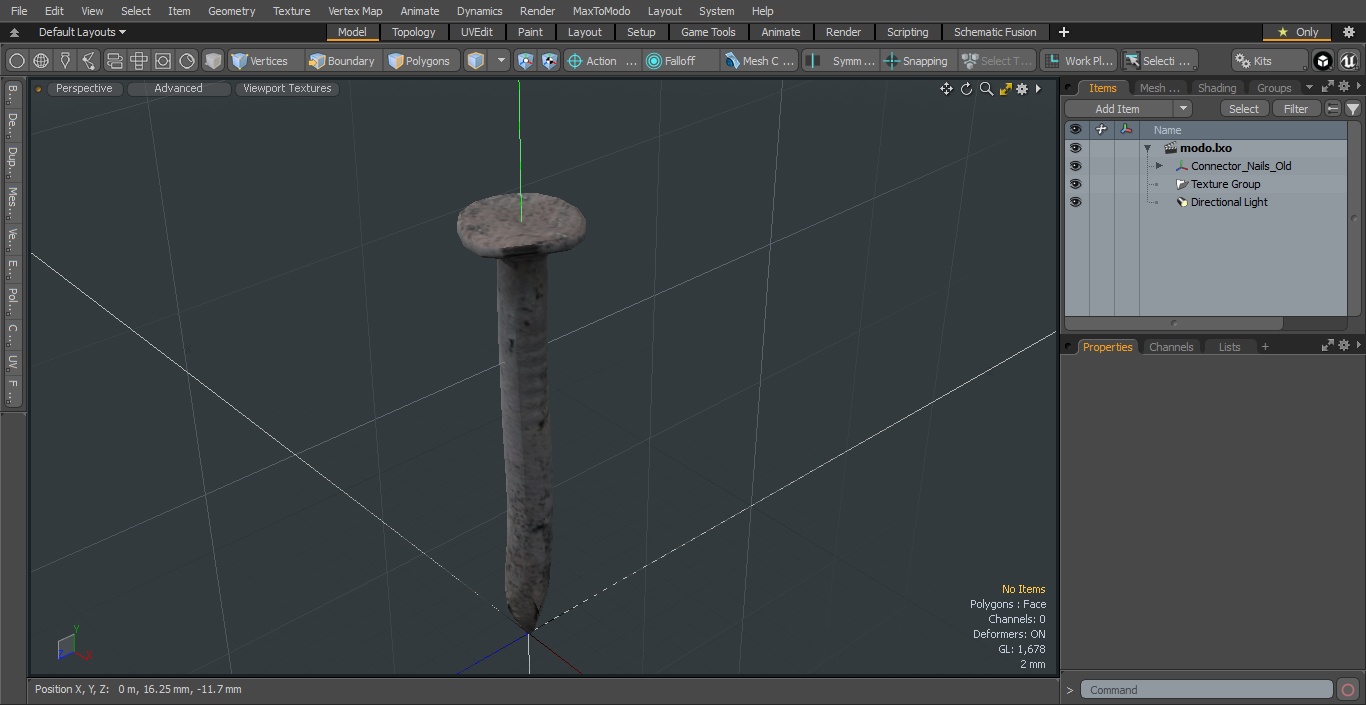Open the Selection options menu
This screenshot has height=705, width=1366.
(x=1158, y=61)
